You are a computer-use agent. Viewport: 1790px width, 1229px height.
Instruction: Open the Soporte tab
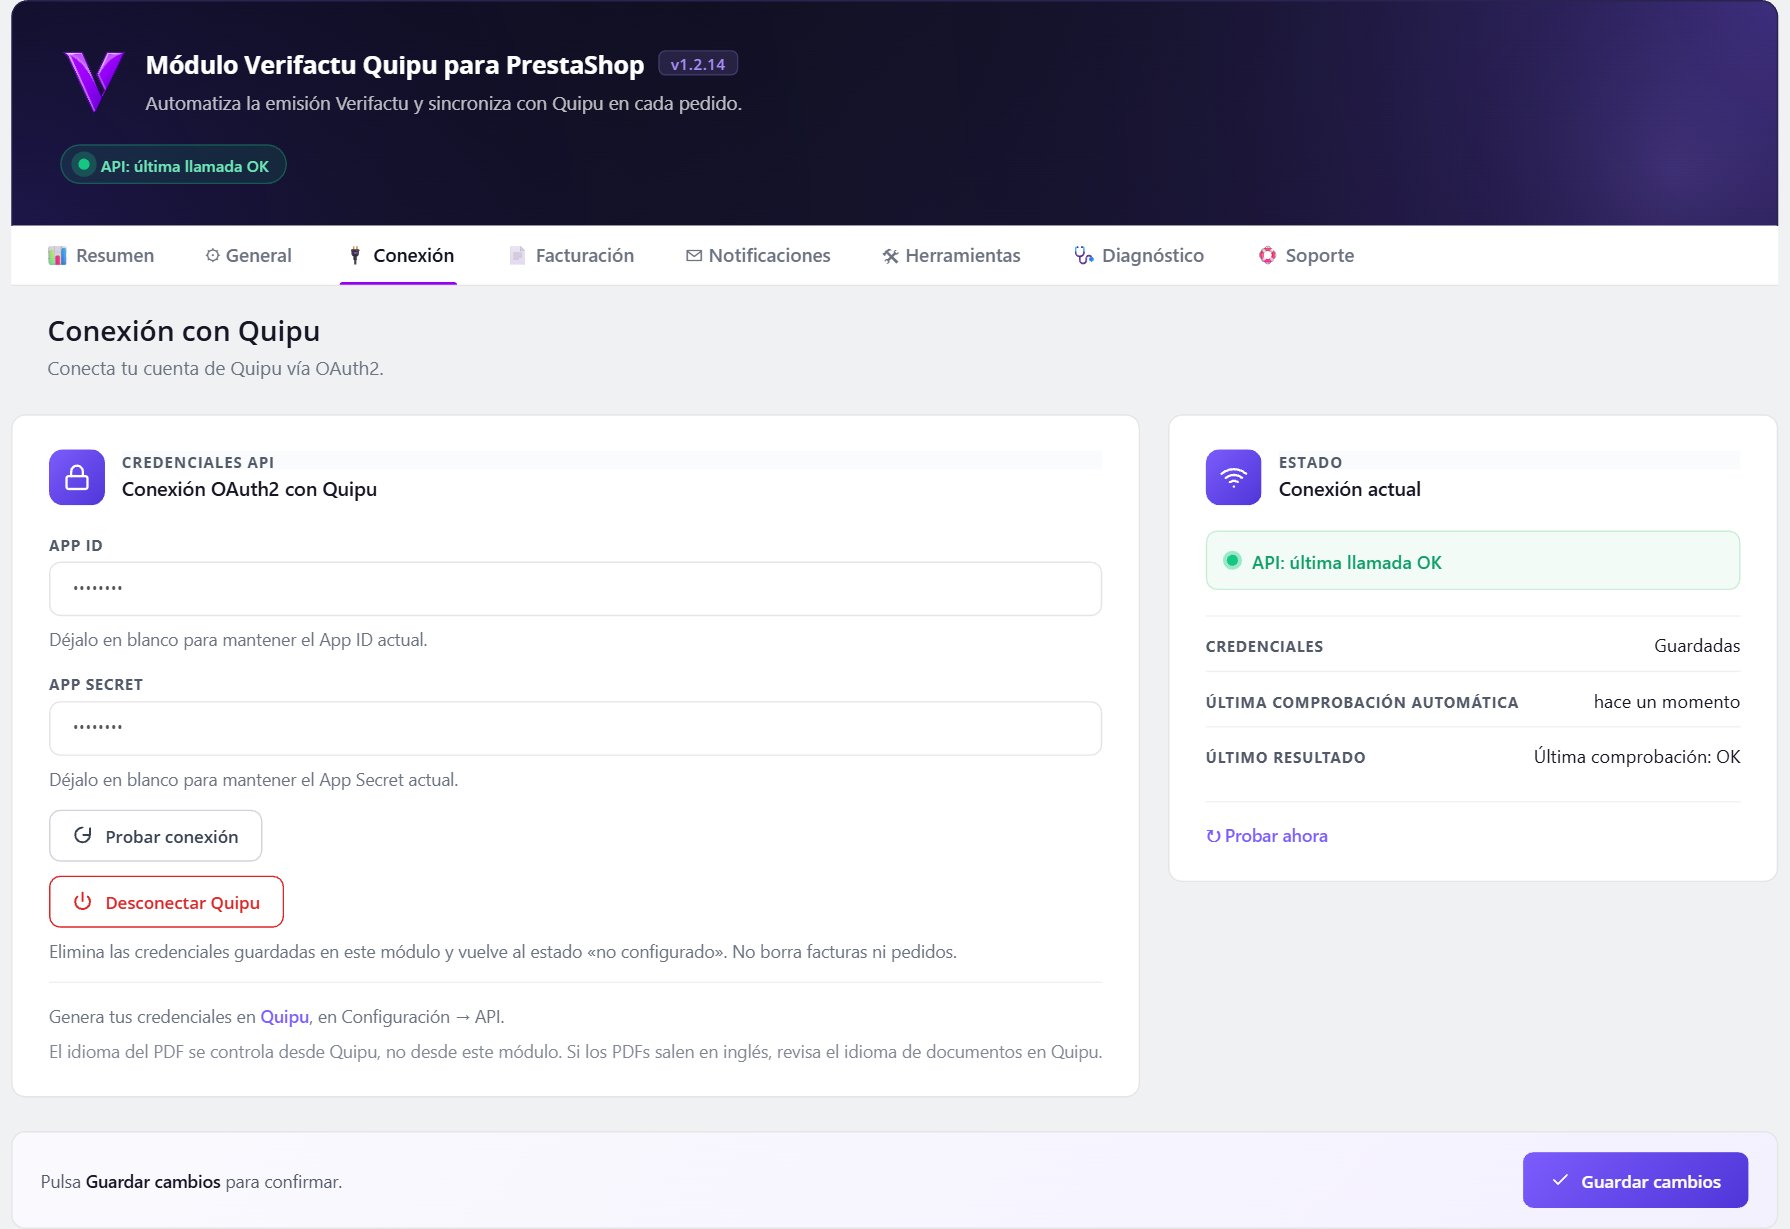click(x=1306, y=255)
